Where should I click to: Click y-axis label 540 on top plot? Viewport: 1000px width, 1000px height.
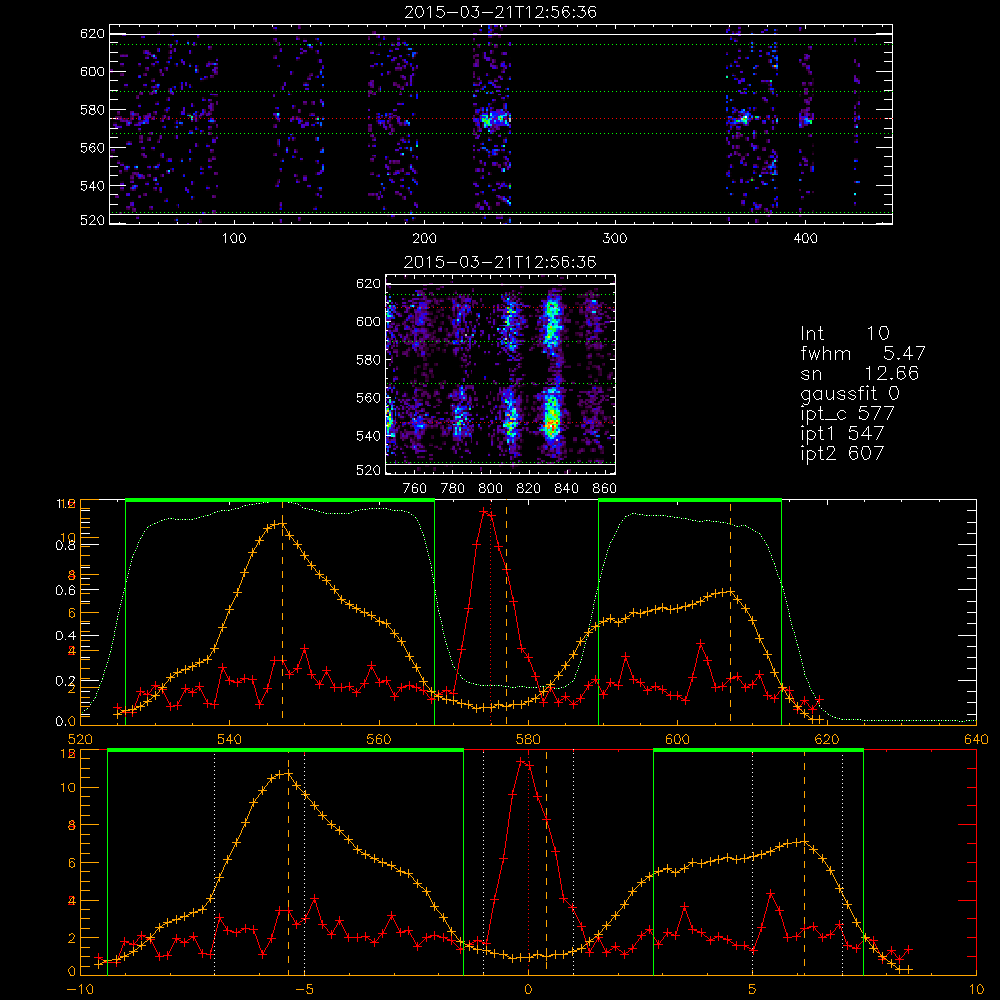pos(92,186)
